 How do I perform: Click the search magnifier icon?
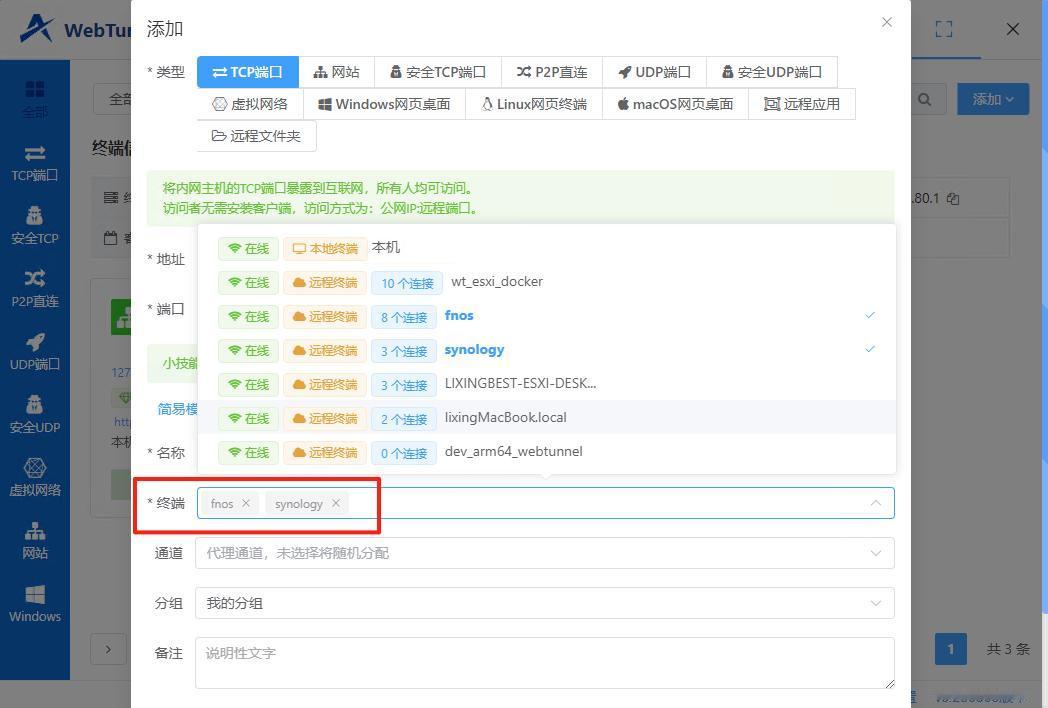[924, 99]
